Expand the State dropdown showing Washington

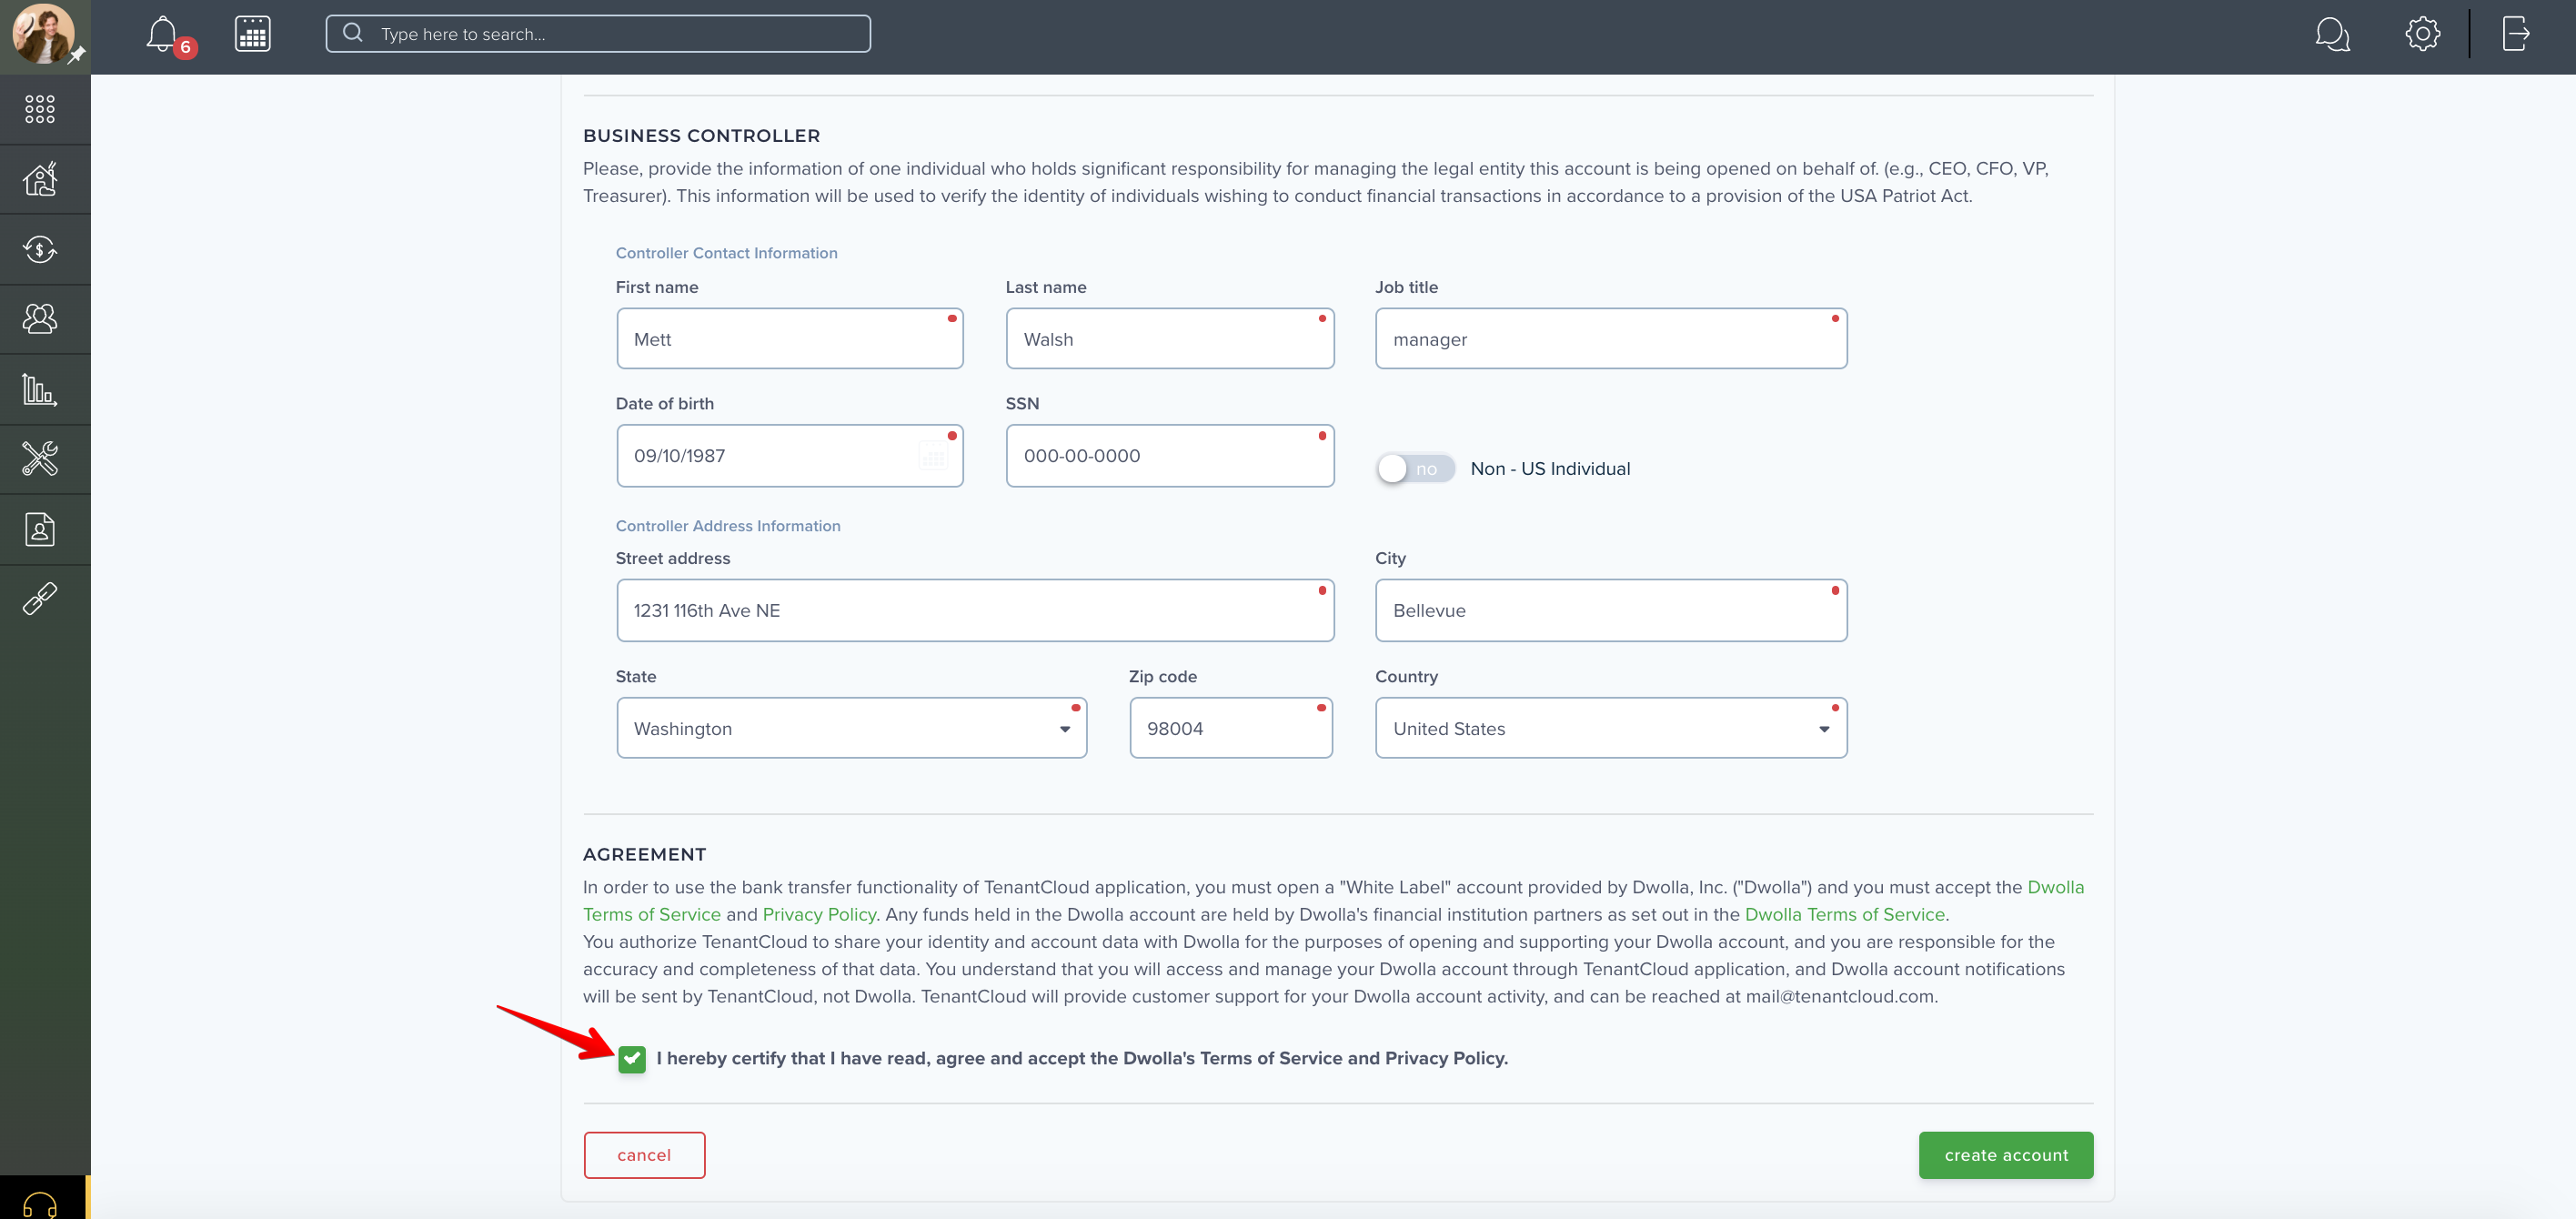click(x=852, y=728)
